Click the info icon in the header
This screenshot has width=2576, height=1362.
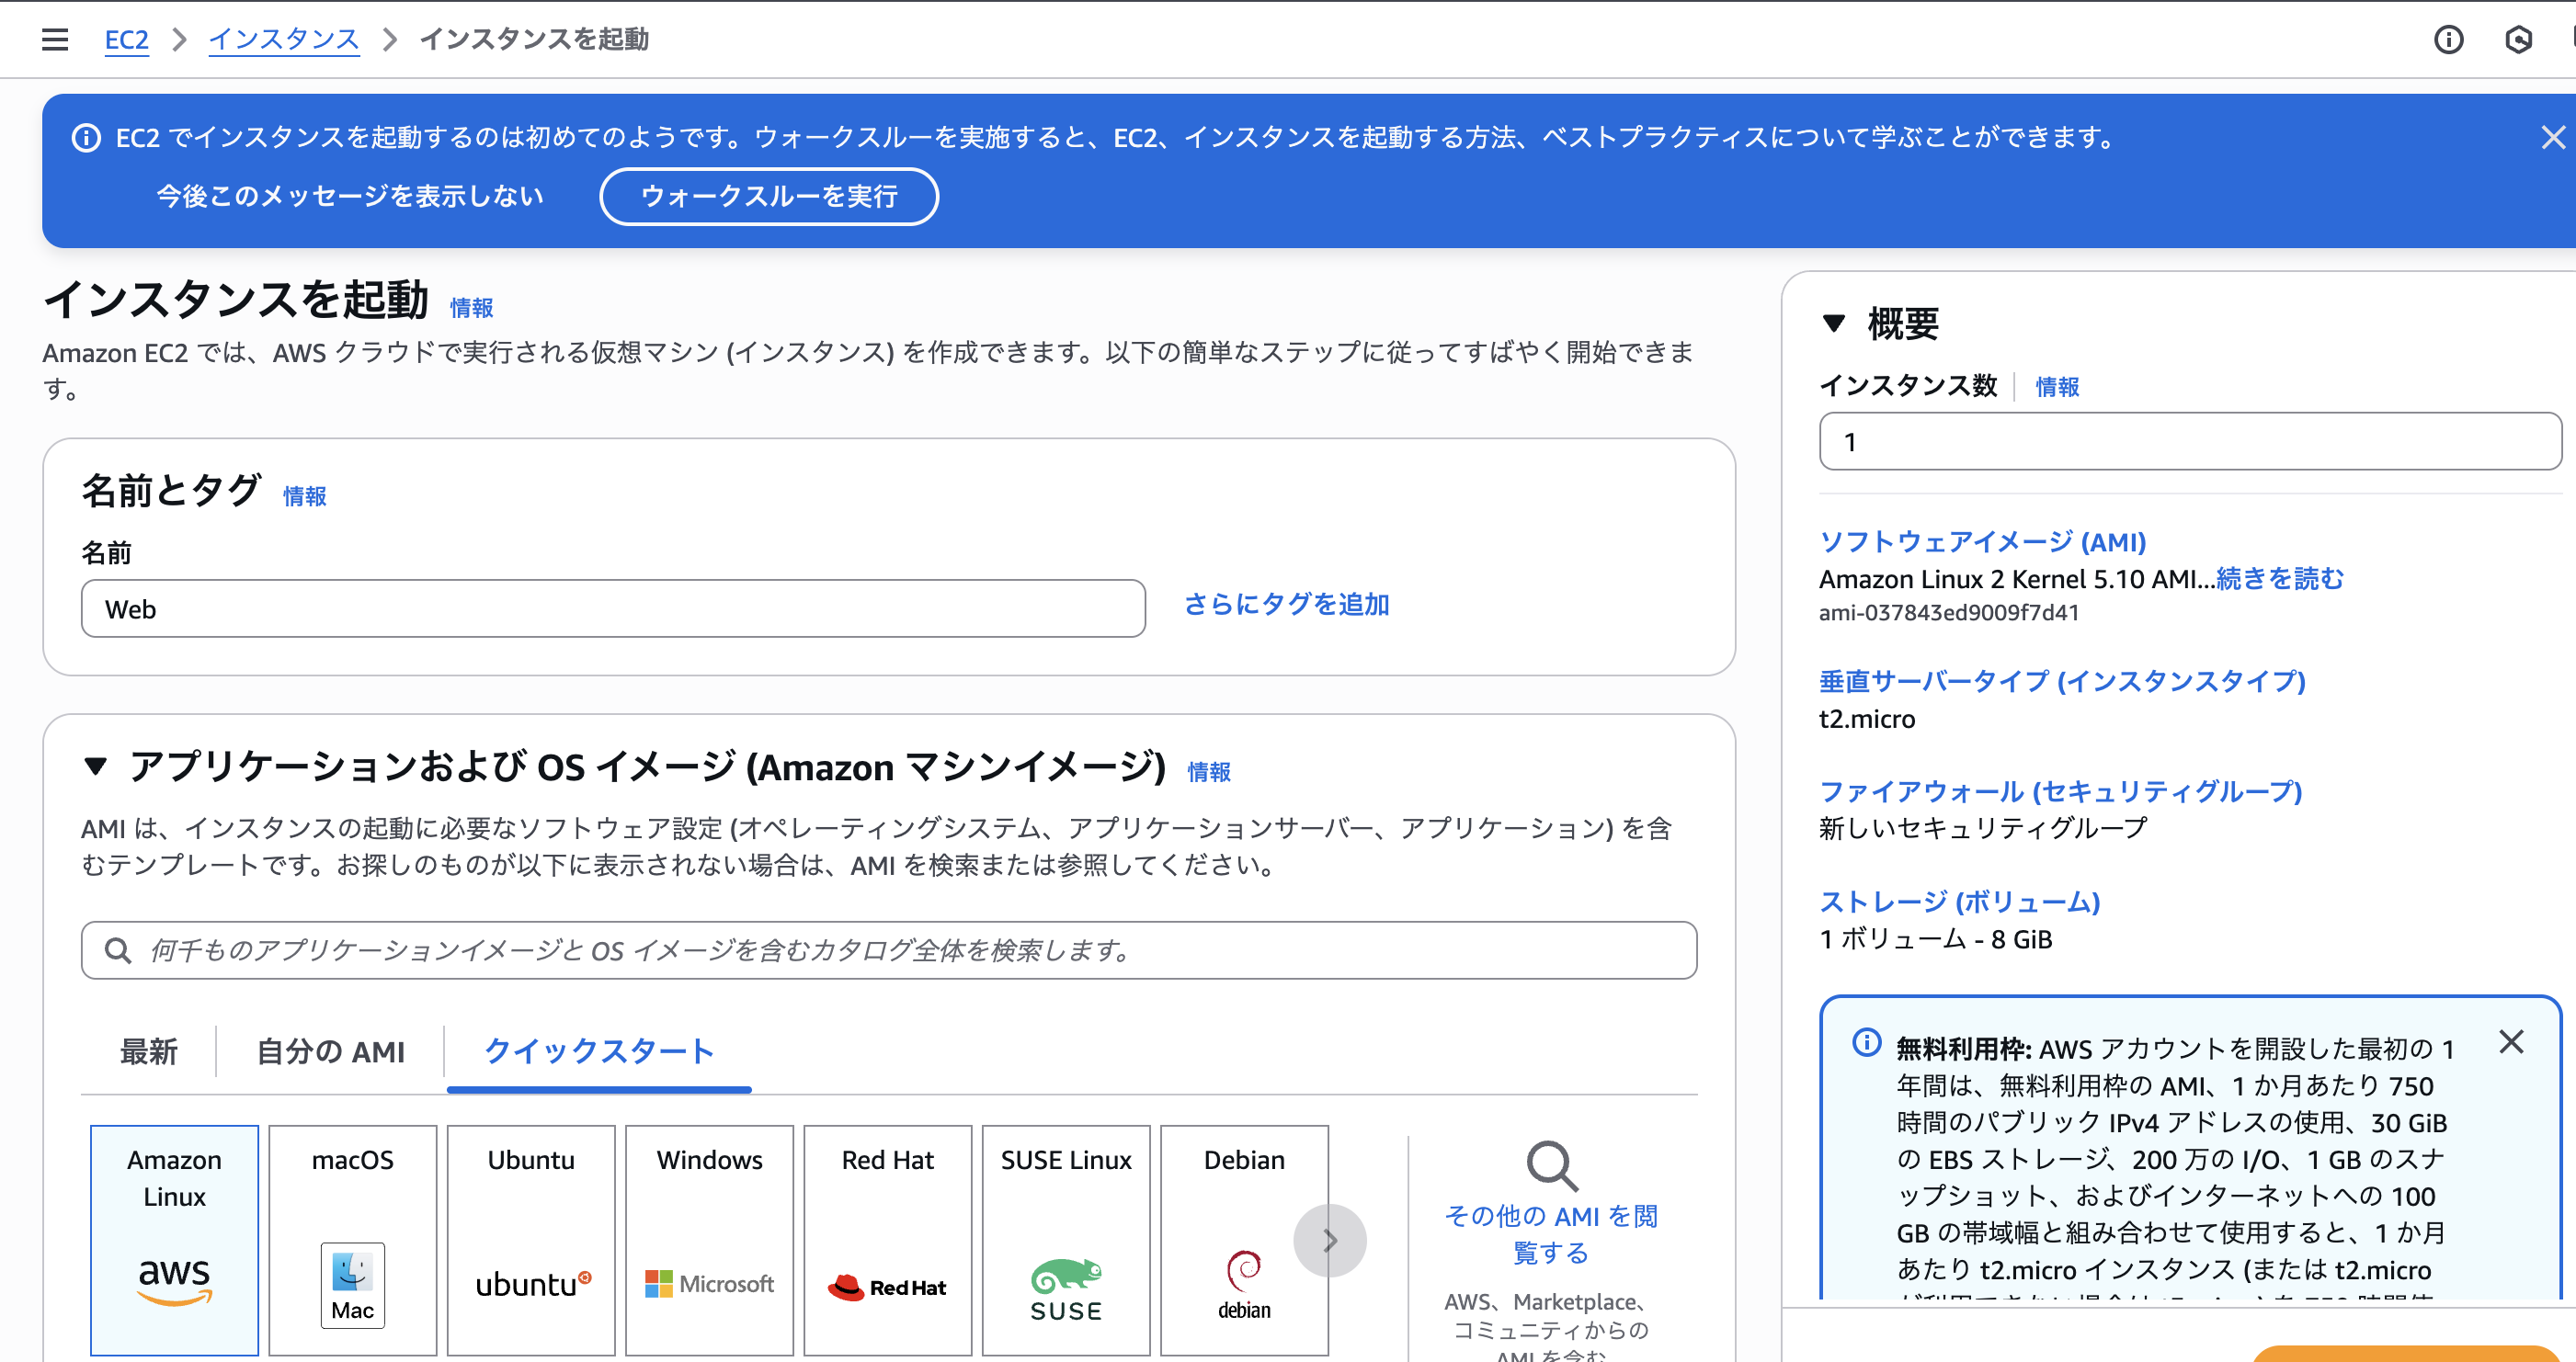click(x=2449, y=39)
